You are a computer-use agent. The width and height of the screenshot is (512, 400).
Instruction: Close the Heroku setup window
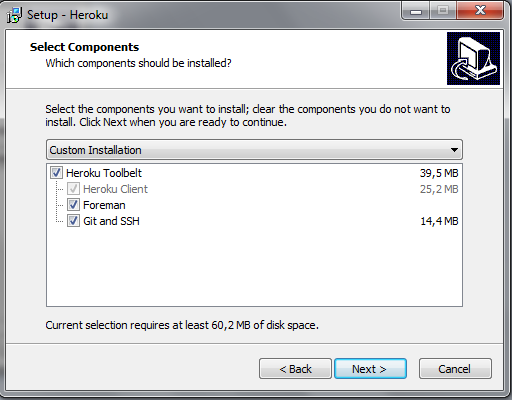(480, 11)
